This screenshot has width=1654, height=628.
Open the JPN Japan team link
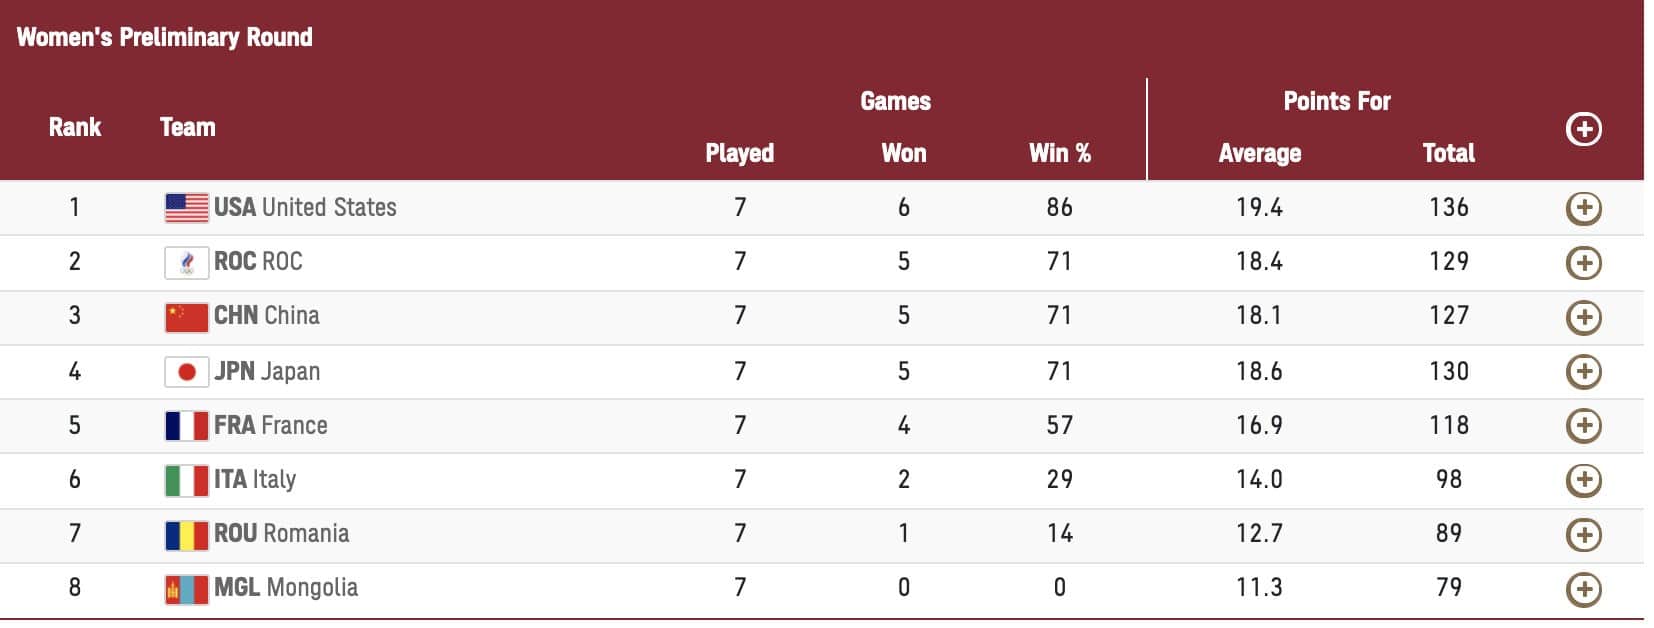click(267, 371)
